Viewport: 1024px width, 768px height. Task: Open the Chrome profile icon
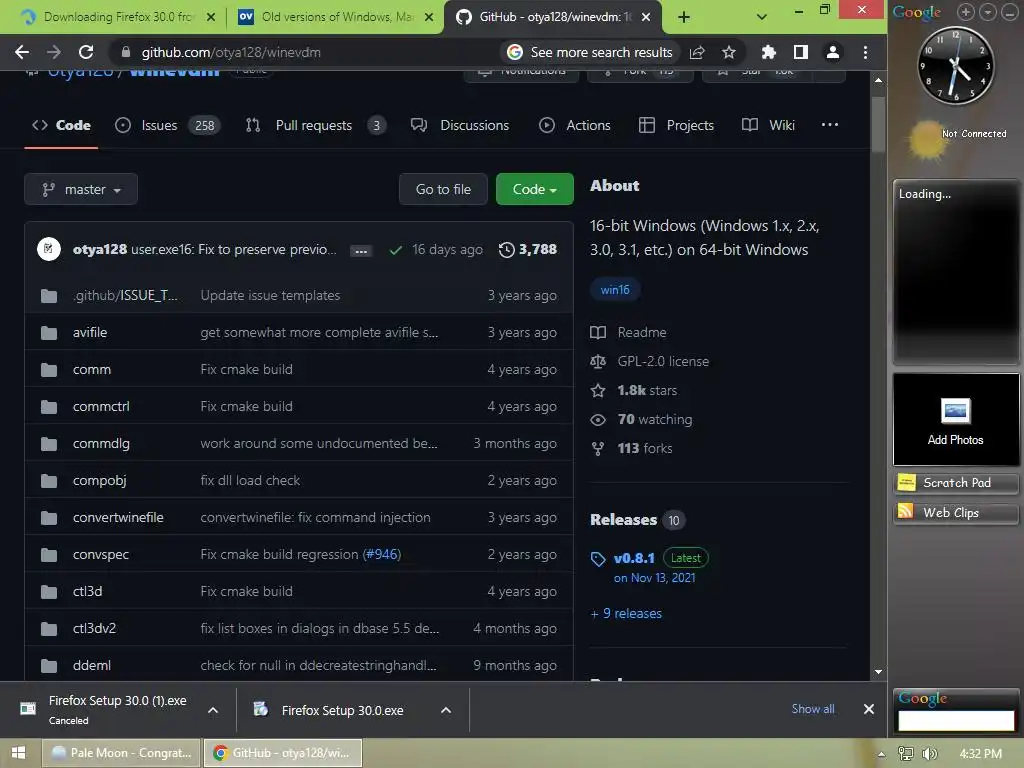click(833, 52)
